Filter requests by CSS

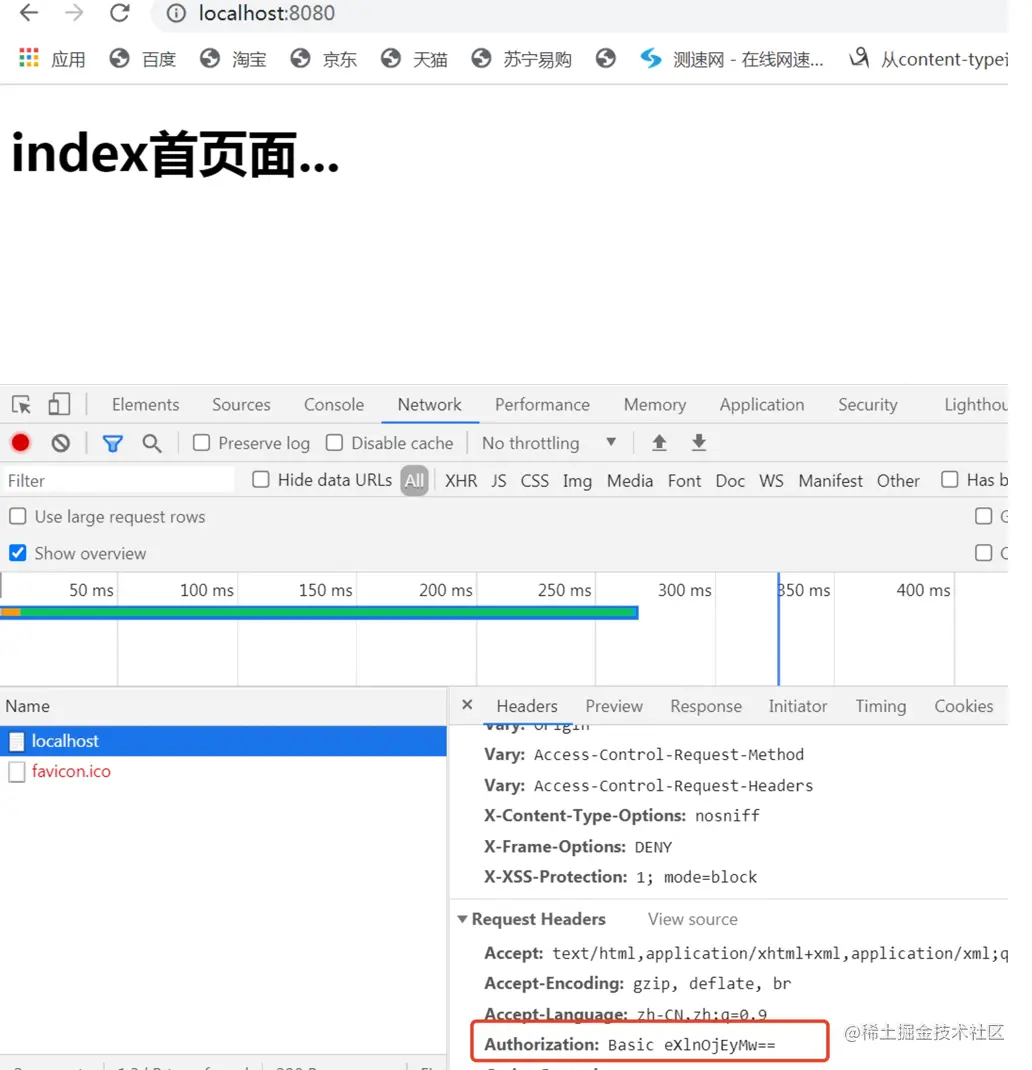pyautogui.click(x=534, y=480)
